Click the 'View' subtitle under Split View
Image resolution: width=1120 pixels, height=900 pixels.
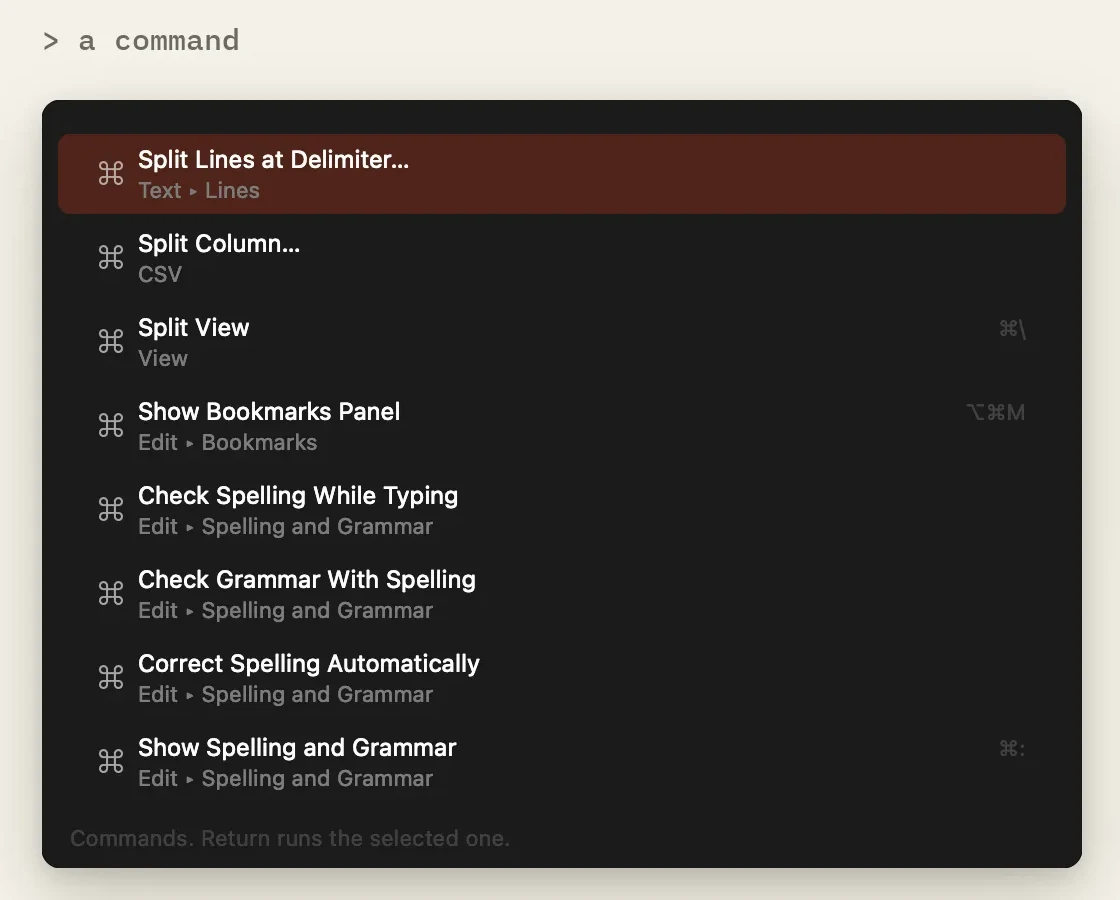[x=163, y=359]
